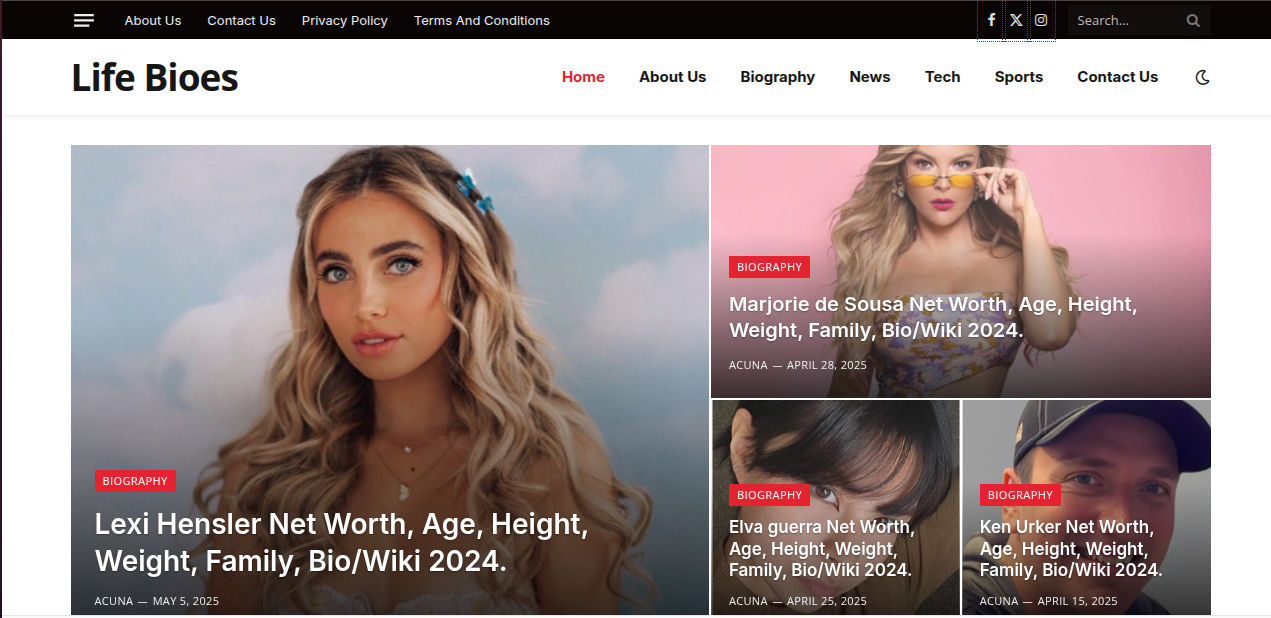Select About Us in main navigation
Viewport: 1271px width, 618px height.
point(673,77)
